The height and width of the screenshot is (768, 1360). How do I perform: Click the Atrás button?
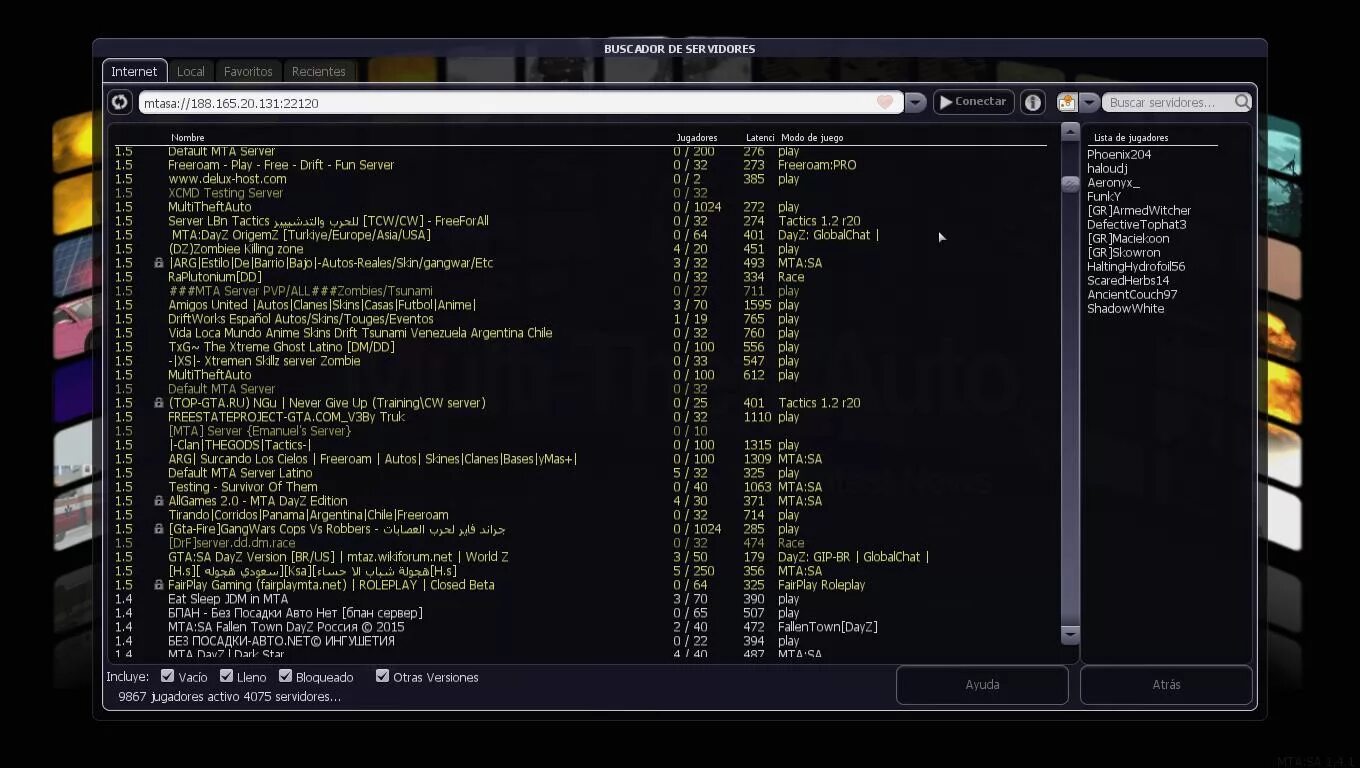1166,685
